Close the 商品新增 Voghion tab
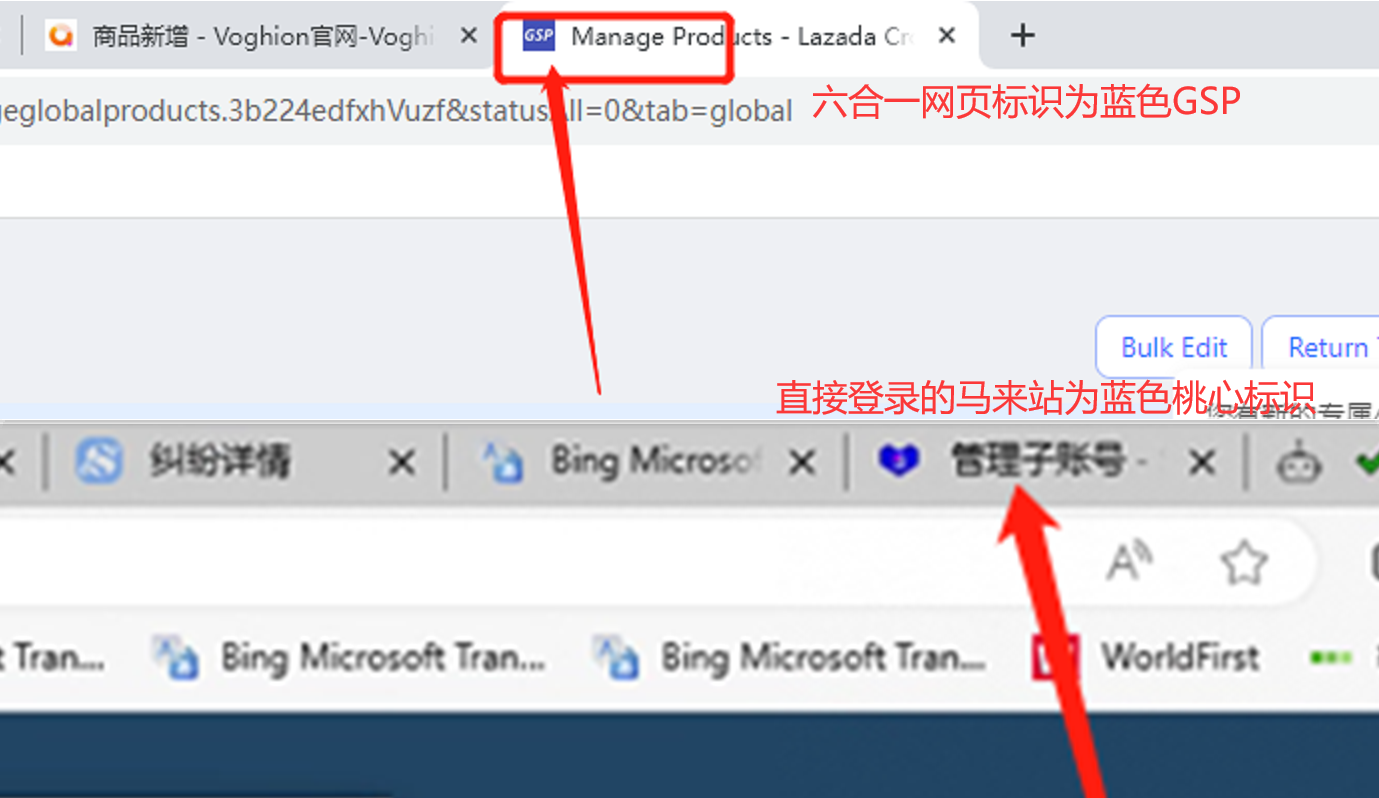Screen dimensions: 1379x798 pos(468,36)
